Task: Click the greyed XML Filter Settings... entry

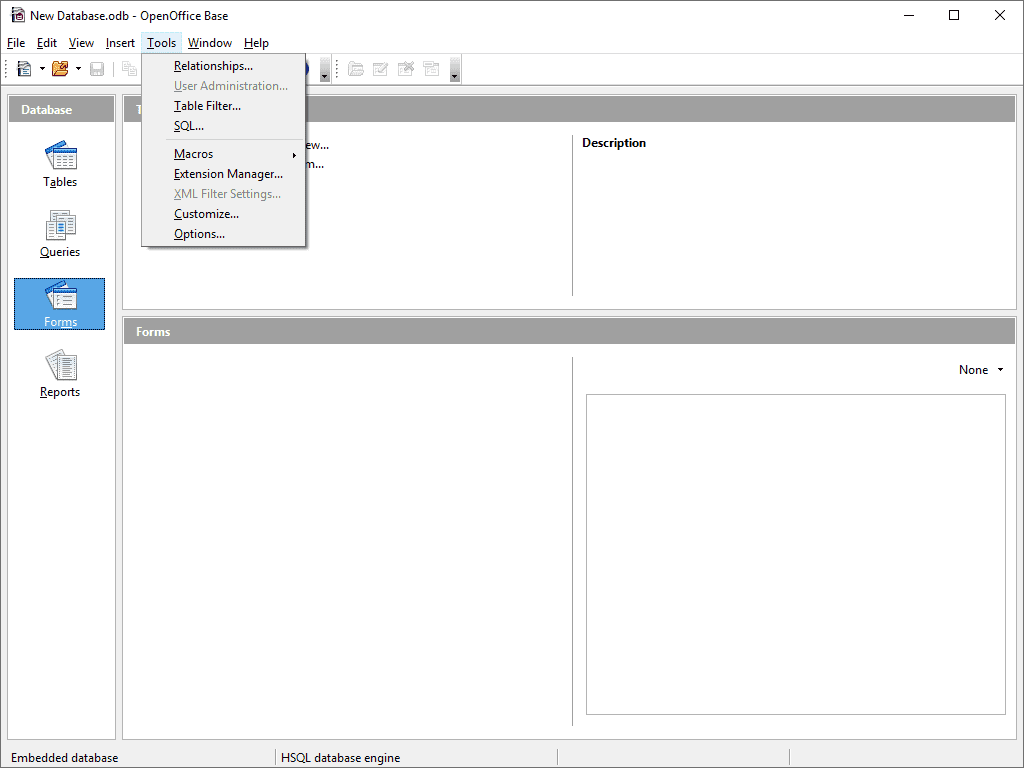Action: (223, 194)
